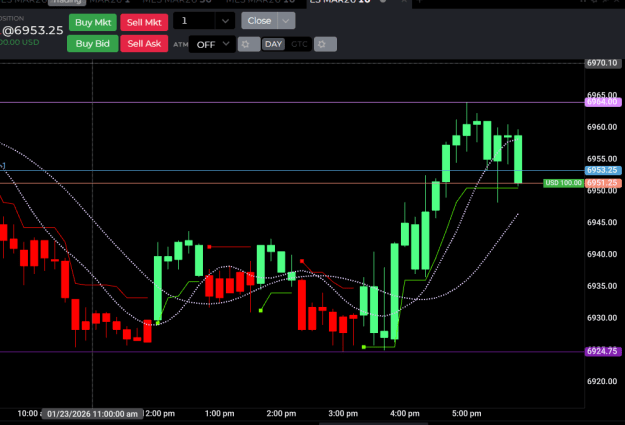The image size is (625, 425).
Task: Click the 4:00 pm time axis label
Action: pyautogui.click(x=405, y=413)
